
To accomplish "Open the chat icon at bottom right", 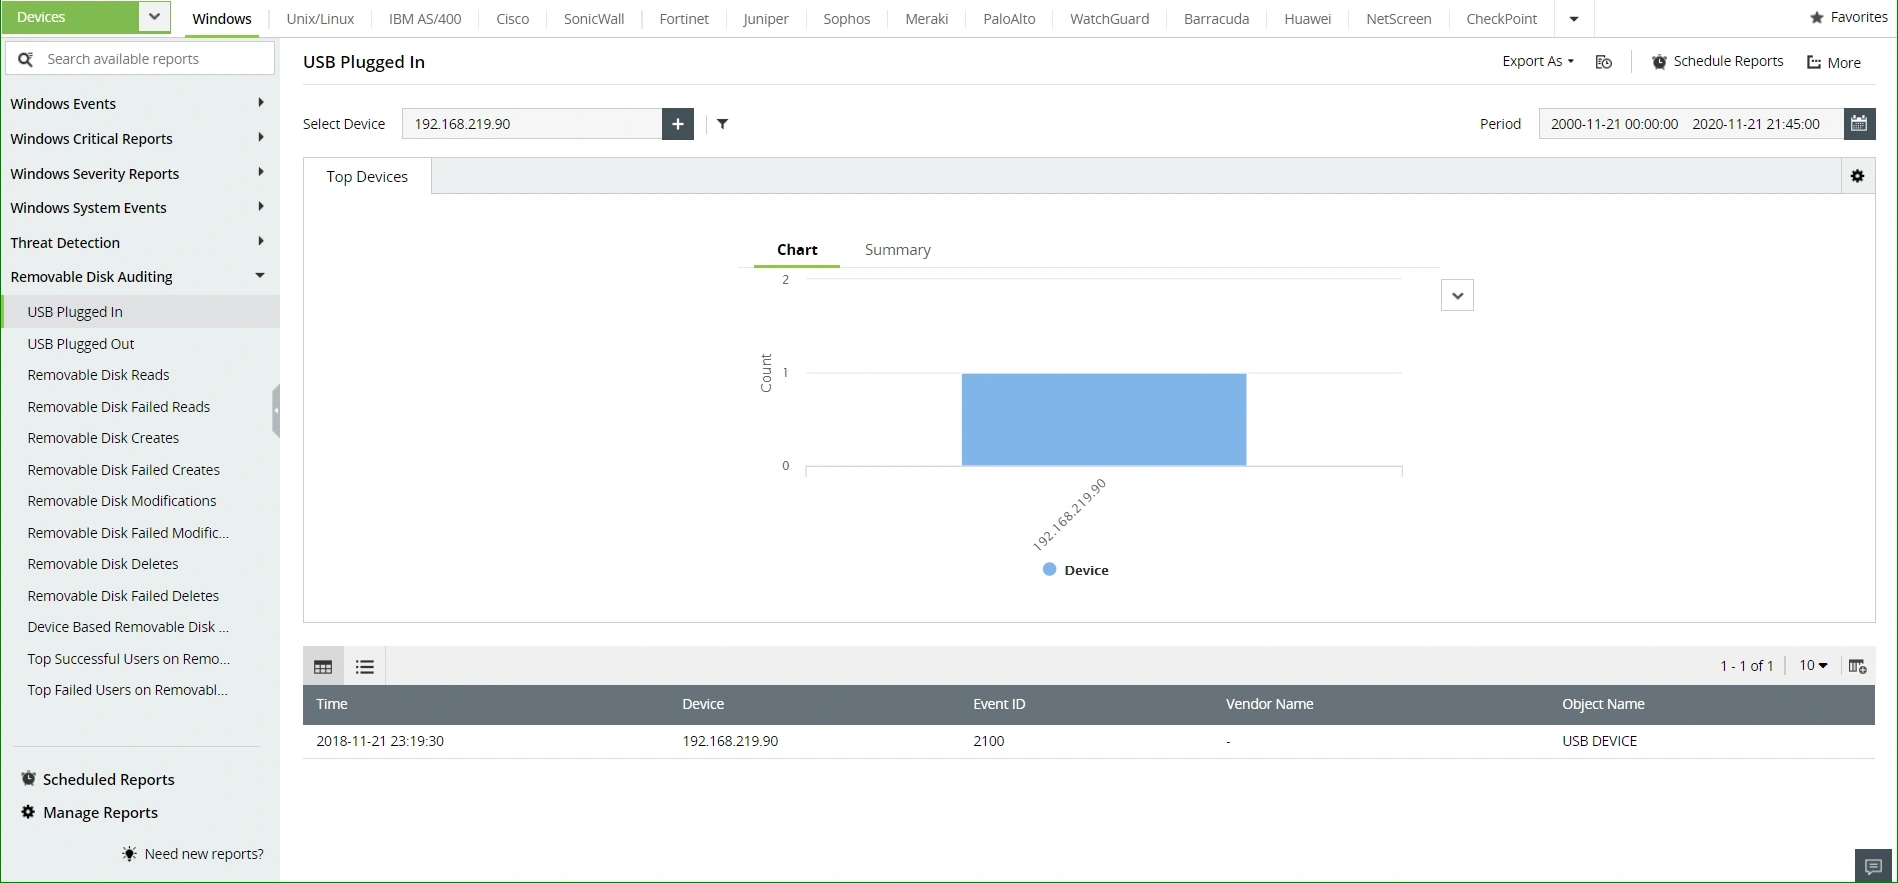I will [x=1874, y=867].
